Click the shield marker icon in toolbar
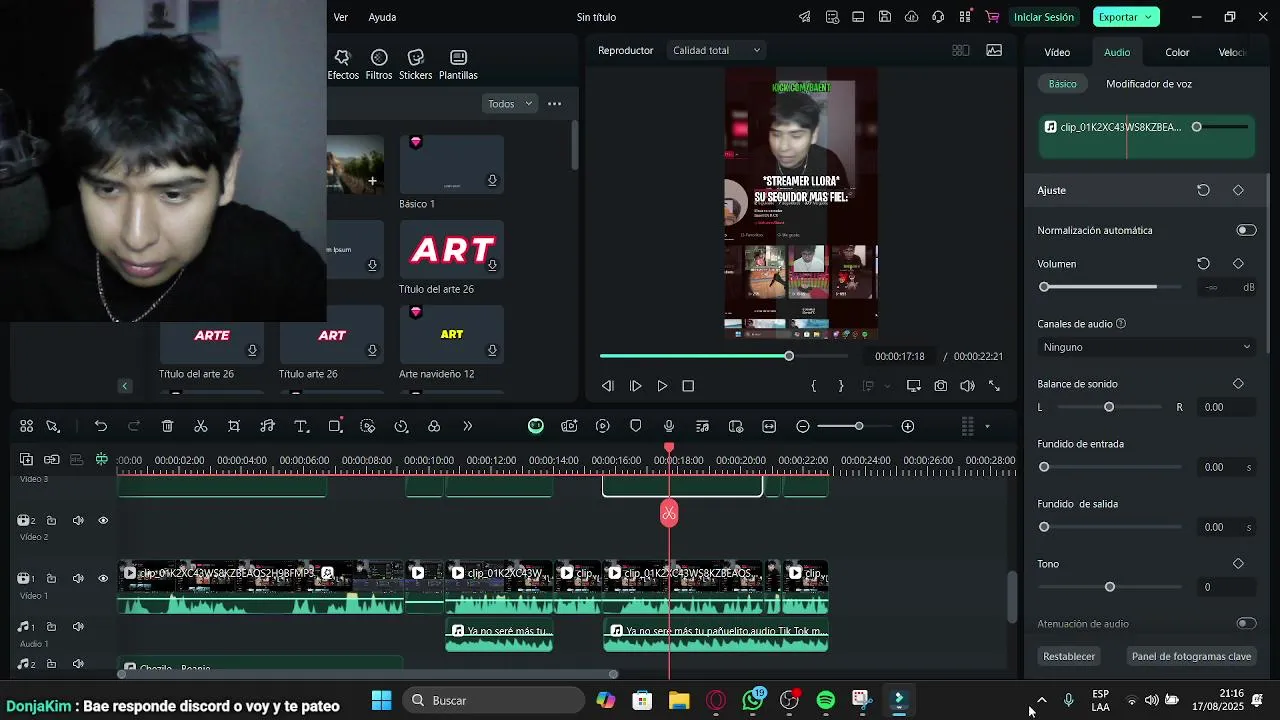The width and height of the screenshot is (1280, 720). click(x=636, y=426)
